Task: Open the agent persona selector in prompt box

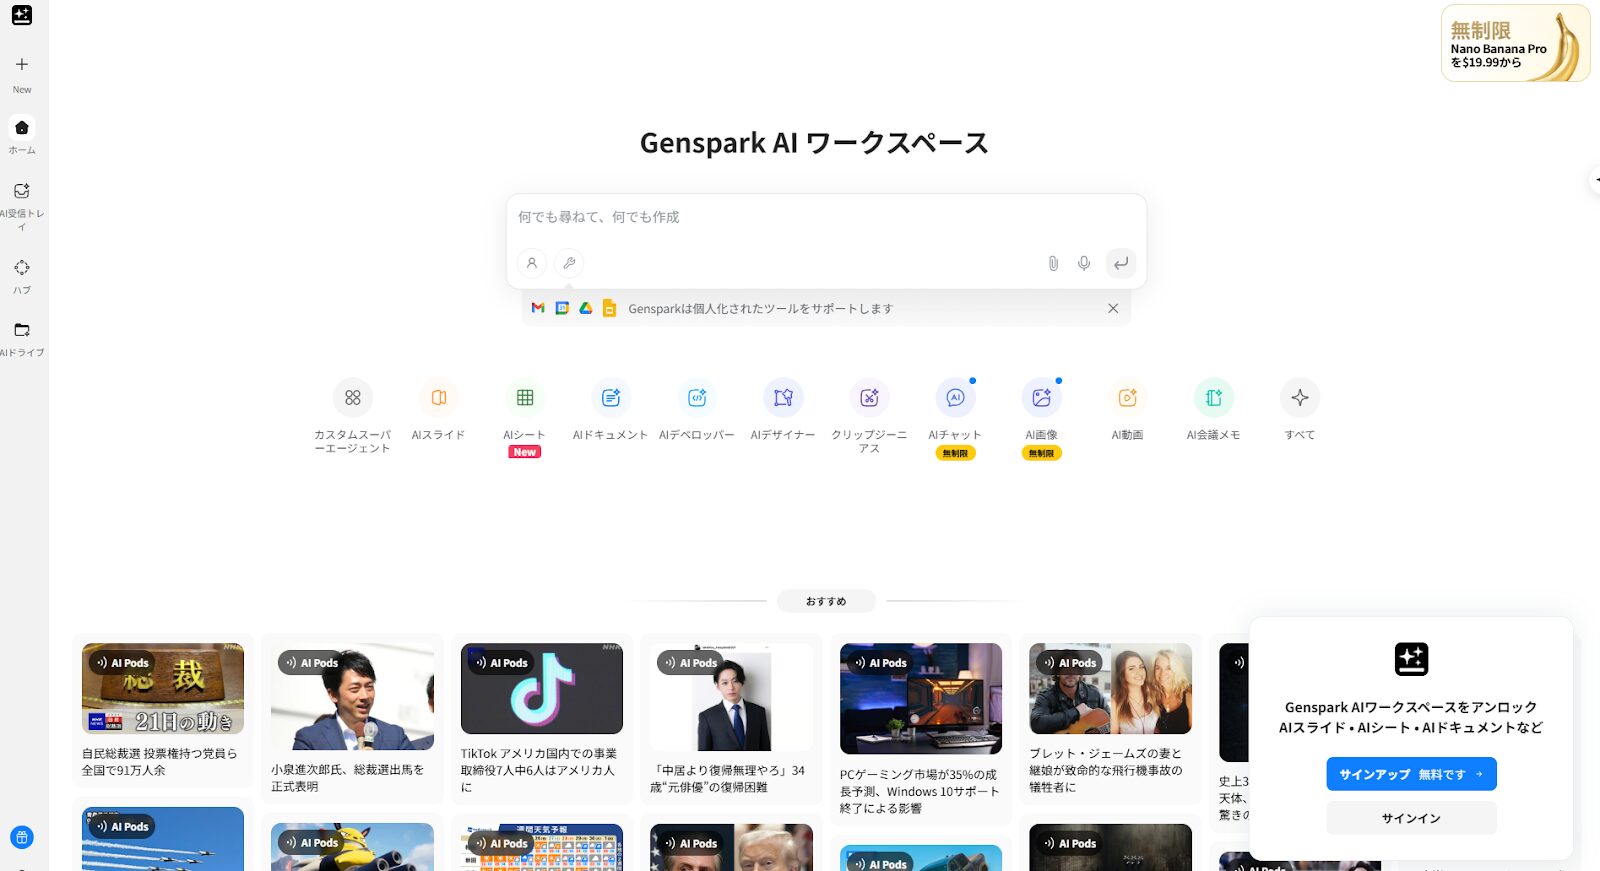Action: pyautogui.click(x=532, y=263)
